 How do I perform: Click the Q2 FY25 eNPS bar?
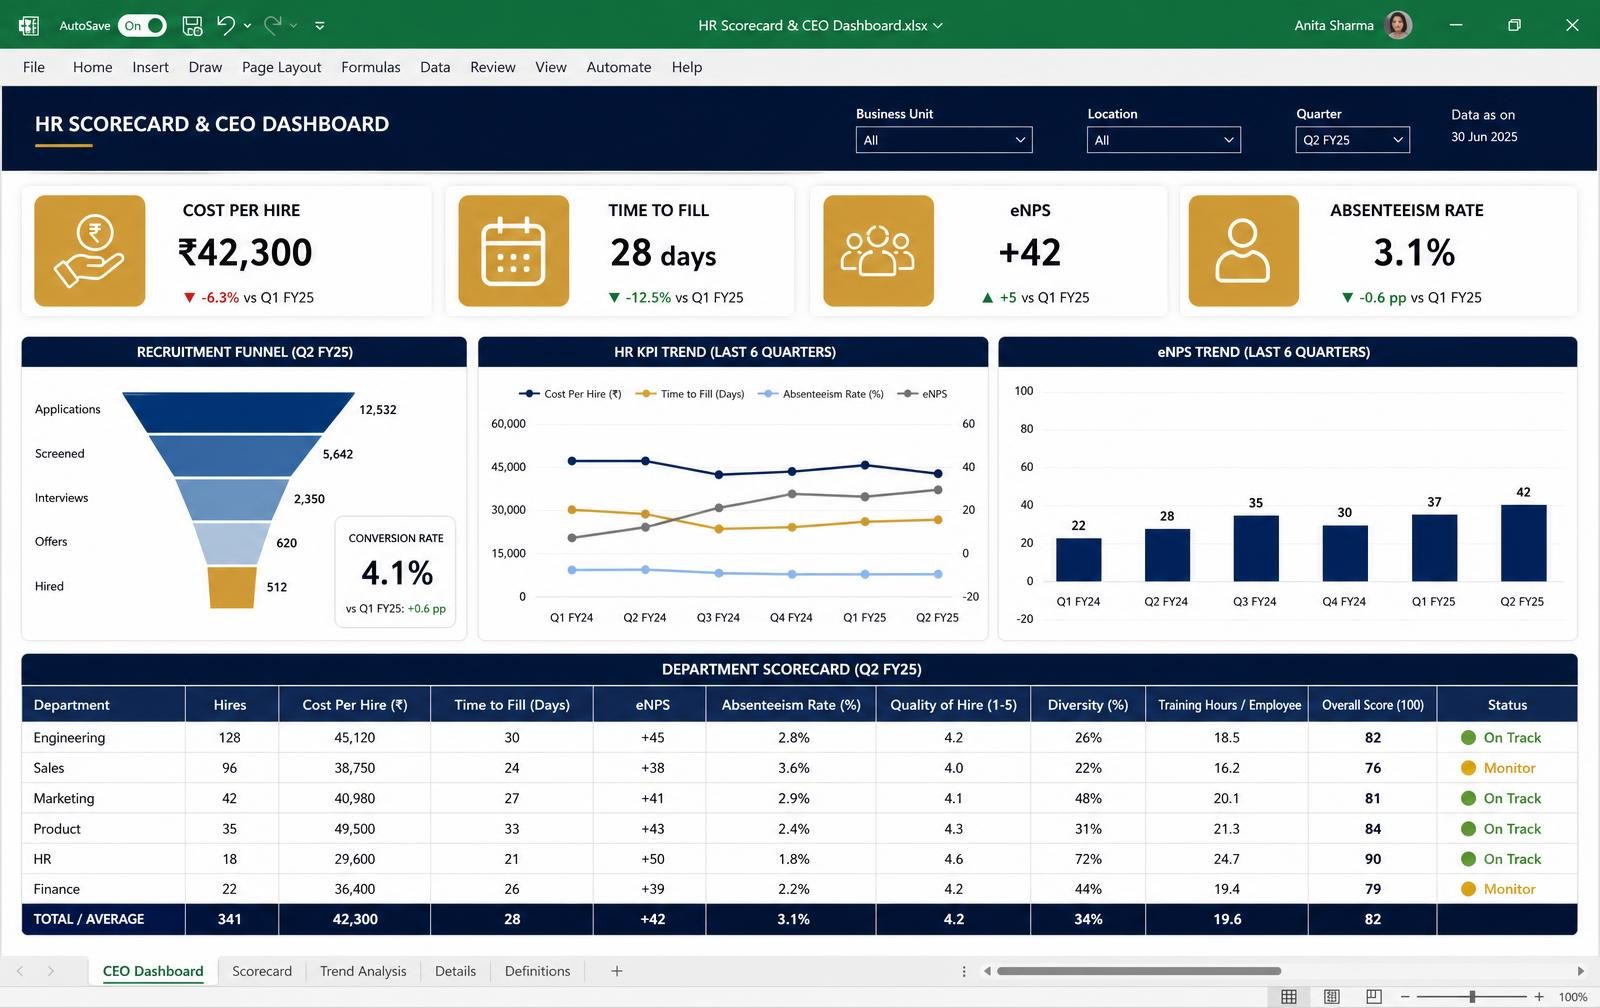(1523, 542)
